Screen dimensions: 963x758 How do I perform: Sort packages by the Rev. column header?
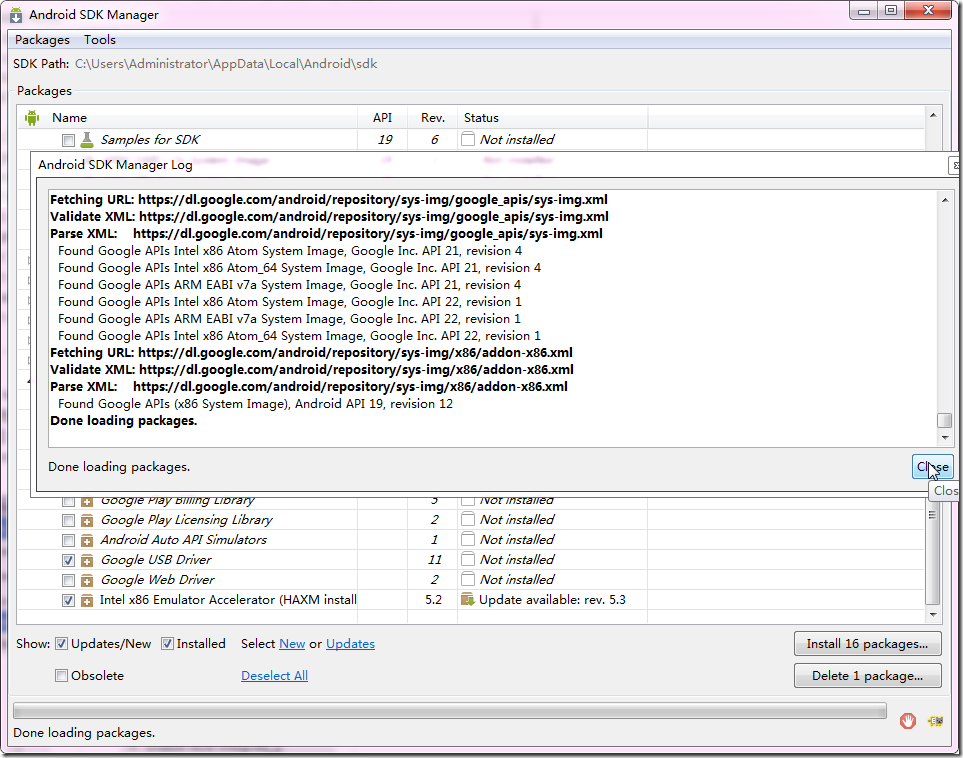click(432, 117)
